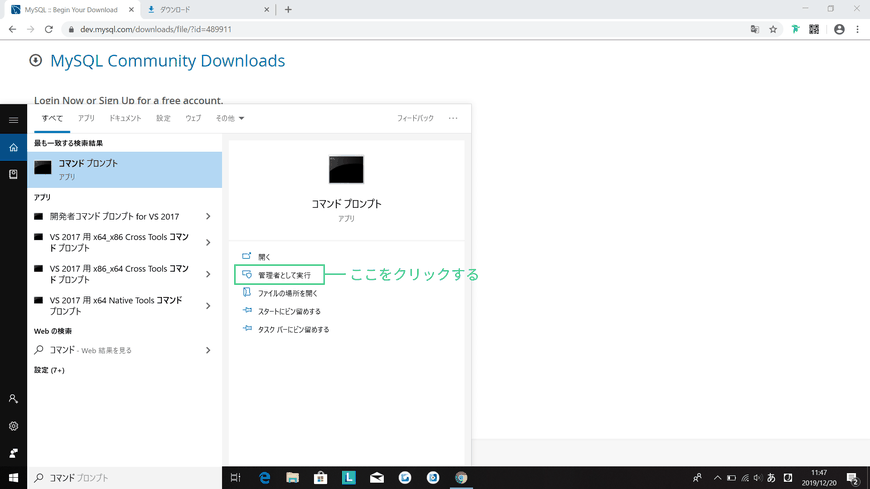Open the notebook icon in search sidebar
Viewport: 870px width, 489px height.
tap(13, 174)
